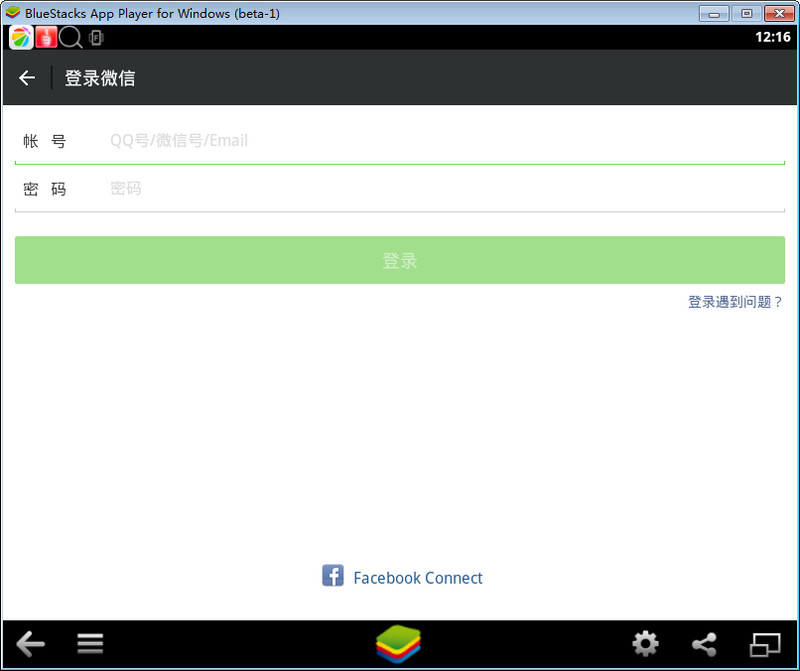Tap the BlueStacks bottom bar back arrow
This screenshot has height=671, width=800.
(31, 643)
